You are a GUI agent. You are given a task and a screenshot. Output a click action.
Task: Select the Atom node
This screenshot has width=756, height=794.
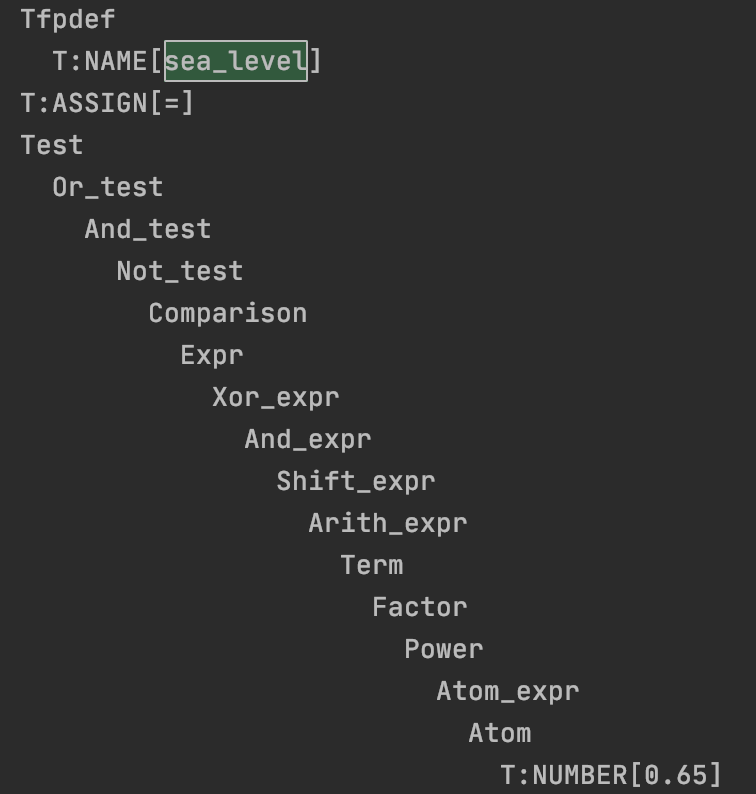tap(500, 734)
